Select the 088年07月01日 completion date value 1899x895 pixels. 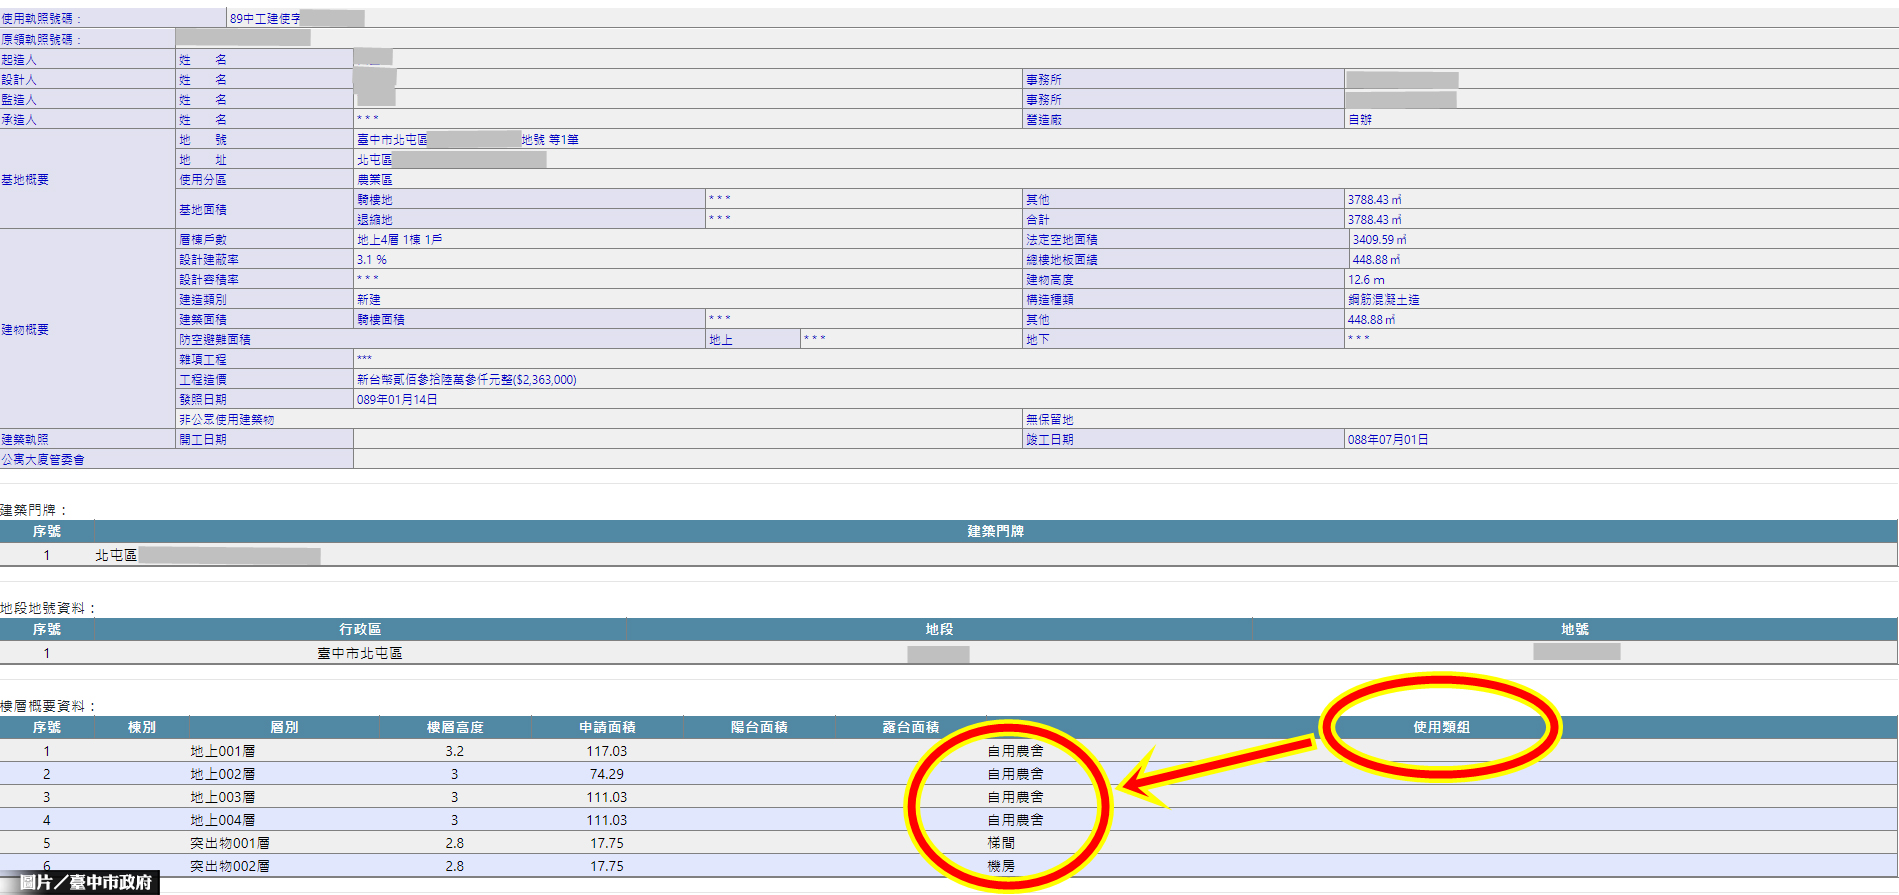1388,439
